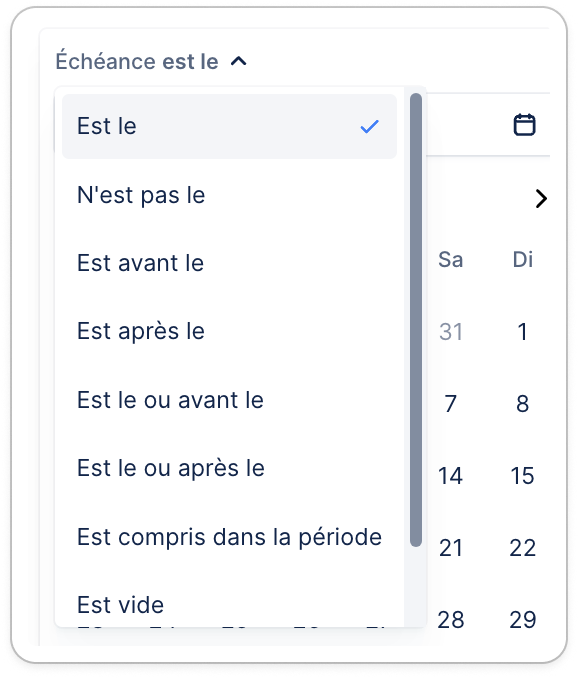Select 'Est le ou après le'

click(x=229, y=468)
